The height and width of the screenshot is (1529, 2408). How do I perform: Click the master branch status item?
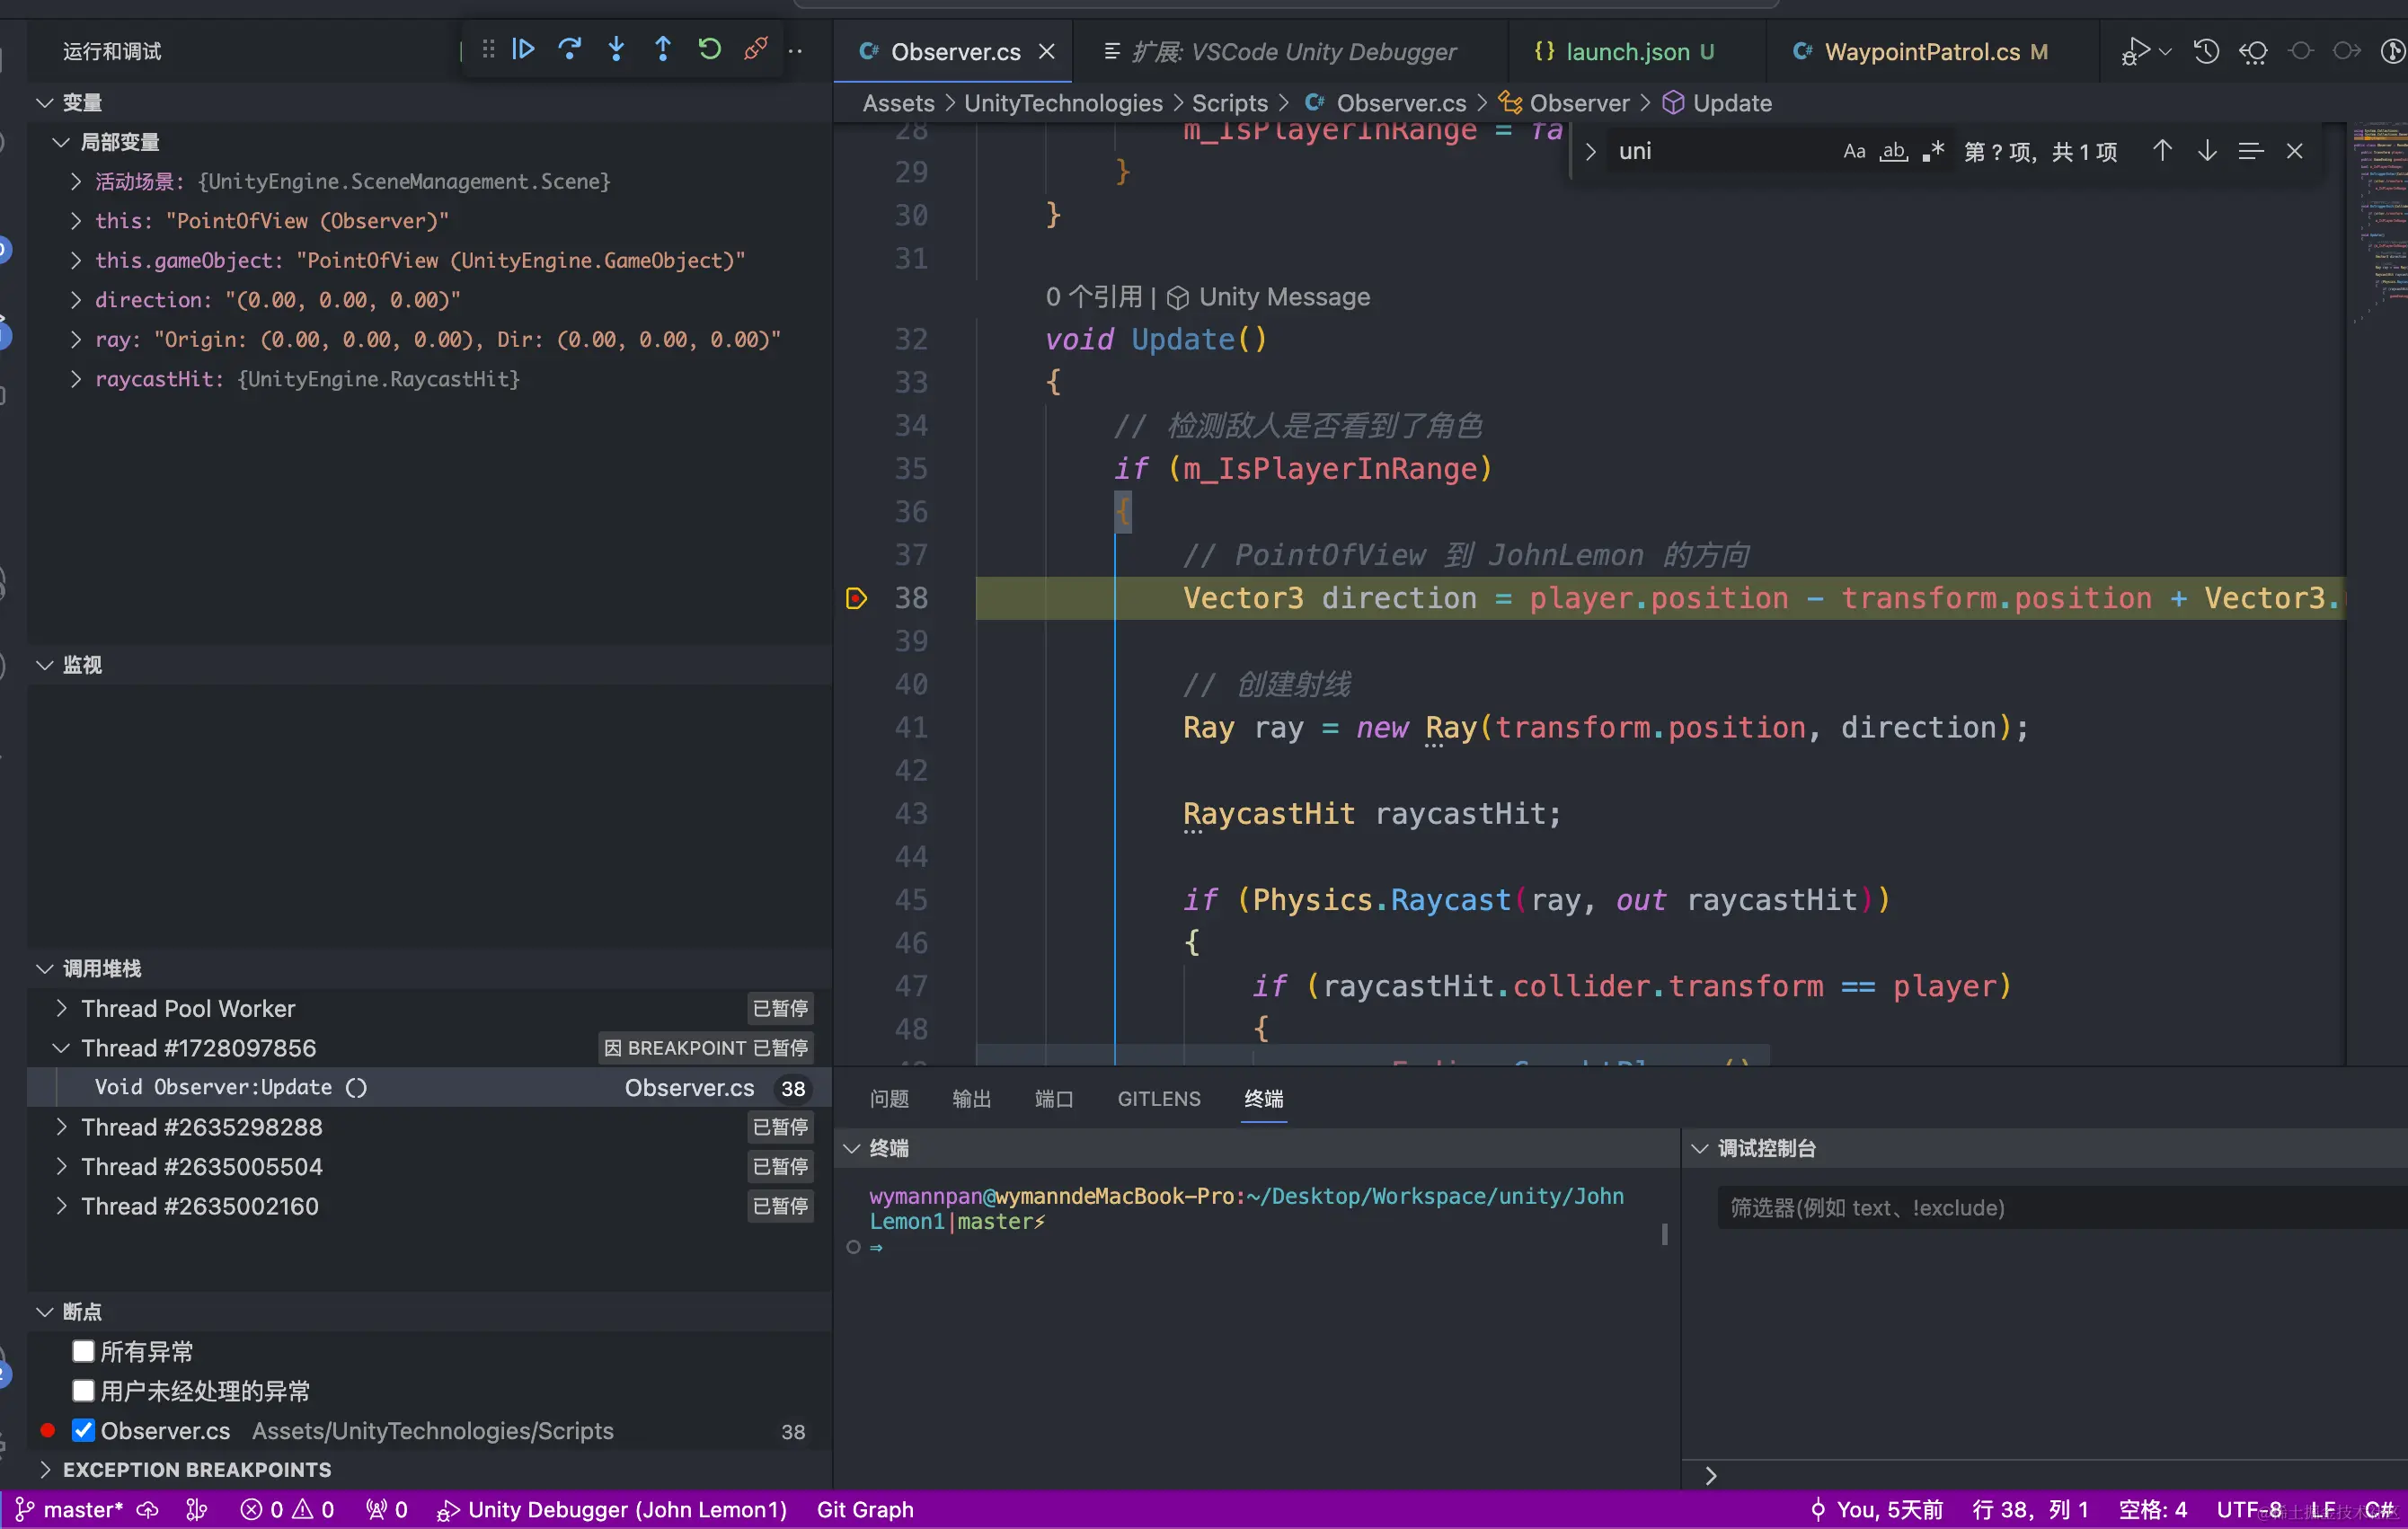(70, 1509)
